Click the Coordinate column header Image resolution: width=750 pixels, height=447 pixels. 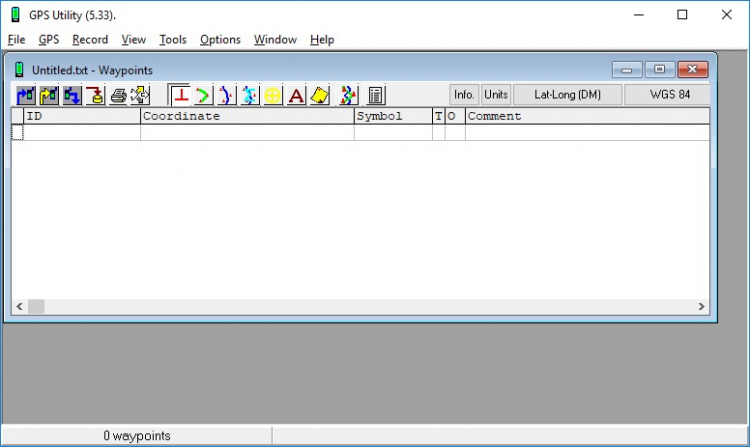pyautogui.click(x=247, y=116)
